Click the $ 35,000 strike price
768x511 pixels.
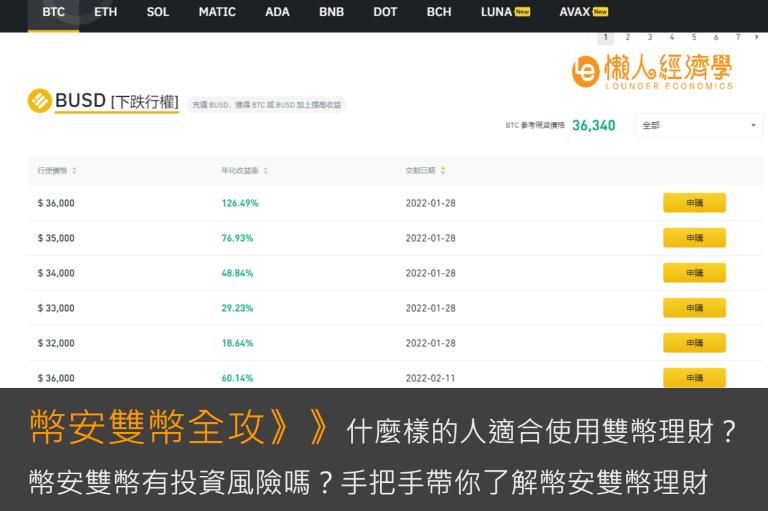coord(56,238)
